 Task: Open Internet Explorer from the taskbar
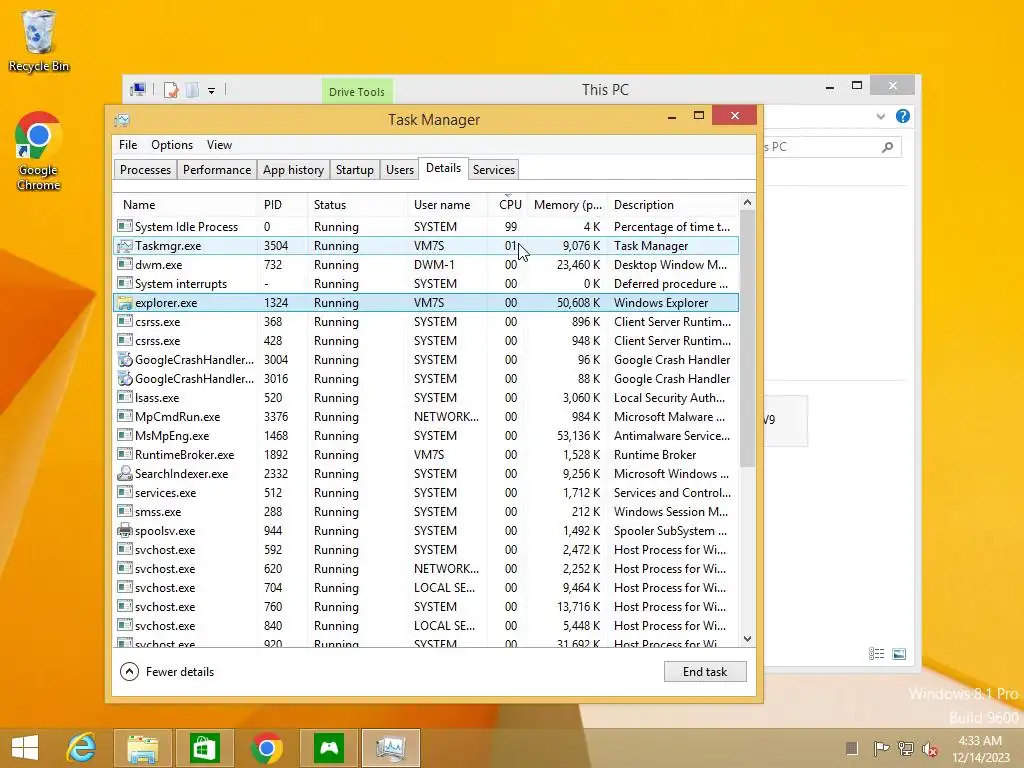pyautogui.click(x=81, y=748)
